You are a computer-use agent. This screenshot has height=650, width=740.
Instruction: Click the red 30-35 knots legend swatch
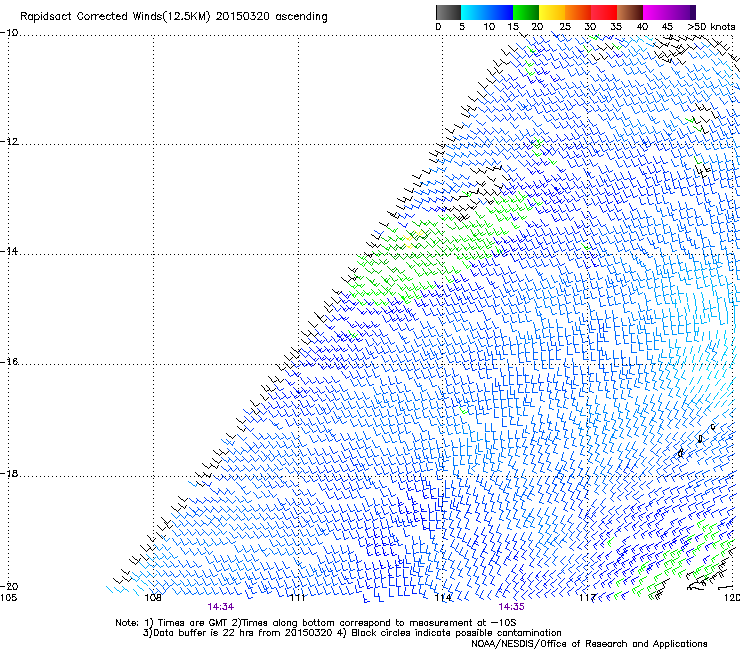pyautogui.click(x=604, y=12)
